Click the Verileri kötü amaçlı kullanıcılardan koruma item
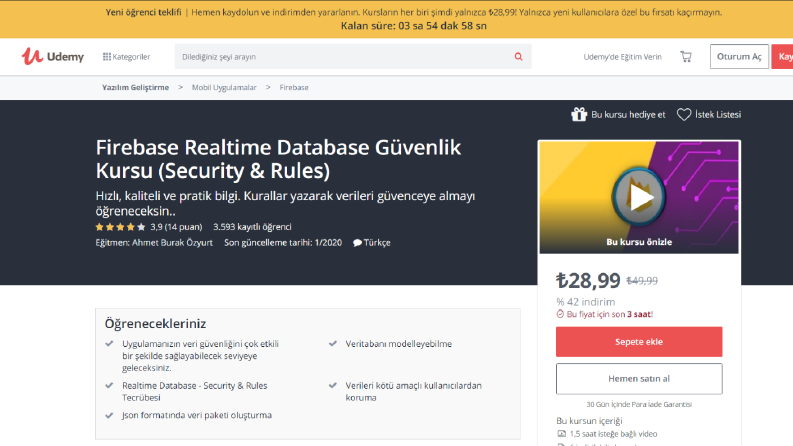The height and width of the screenshot is (446, 793). pos(413,391)
